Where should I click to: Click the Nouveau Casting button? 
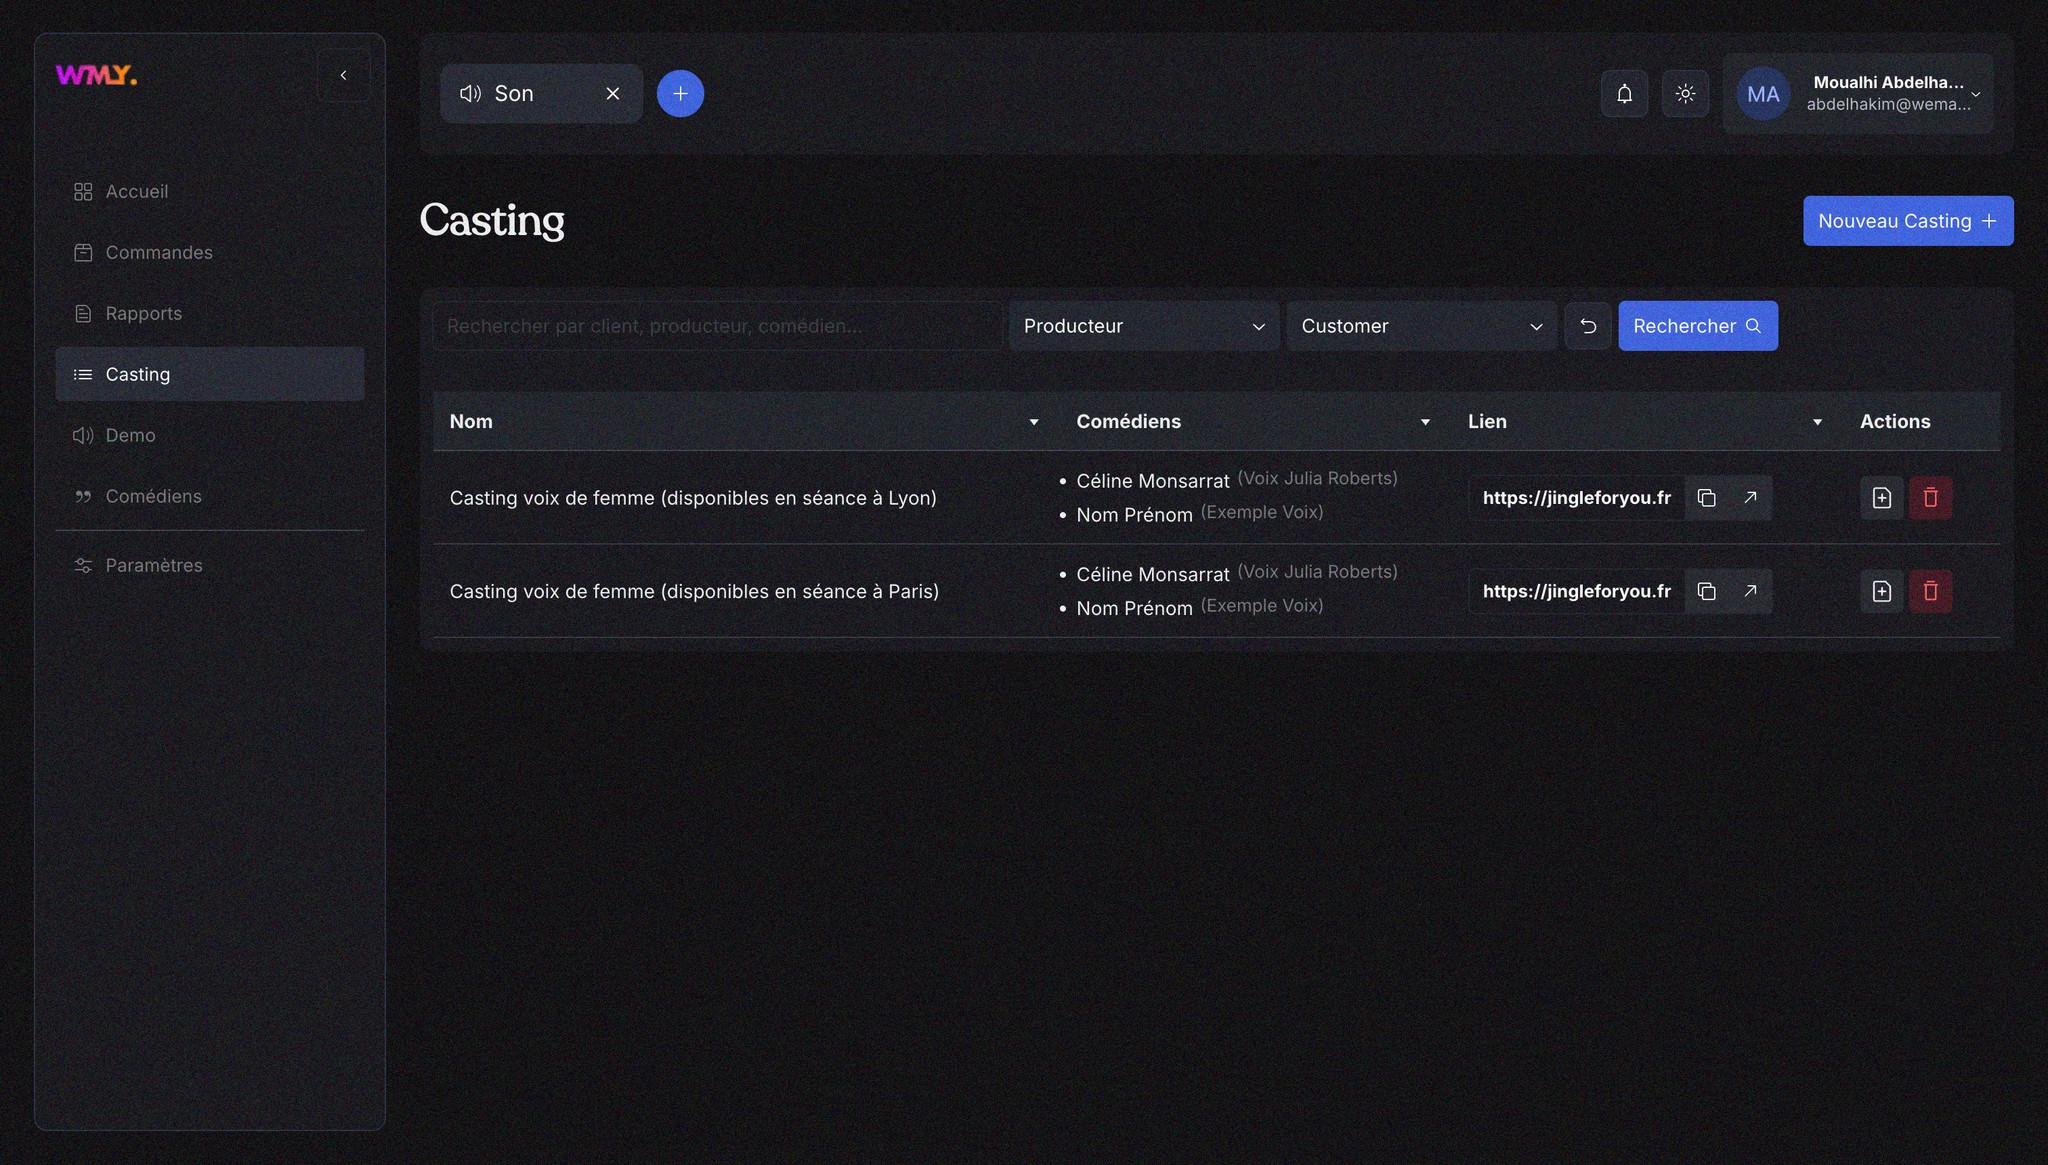(x=1907, y=221)
